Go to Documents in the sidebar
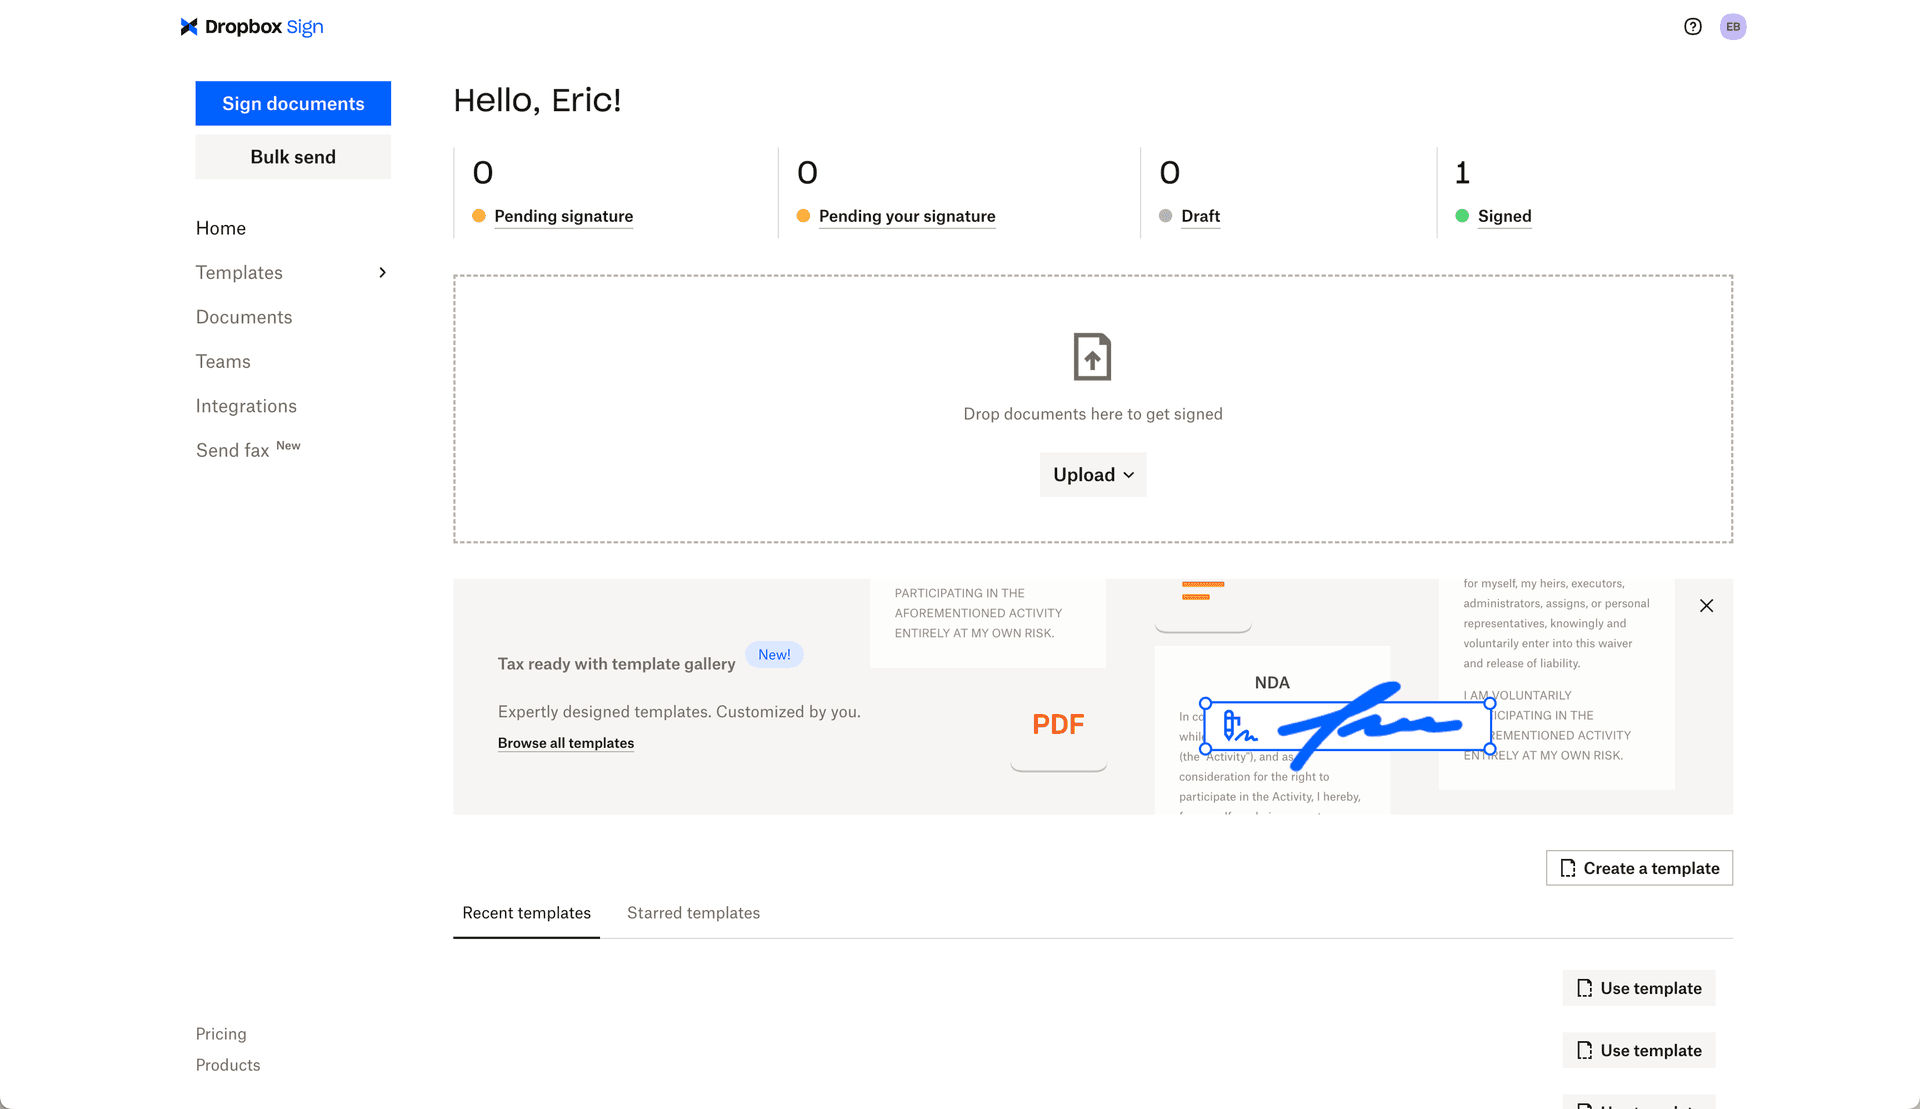This screenshot has height=1109, width=1920. click(x=244, y=317)
